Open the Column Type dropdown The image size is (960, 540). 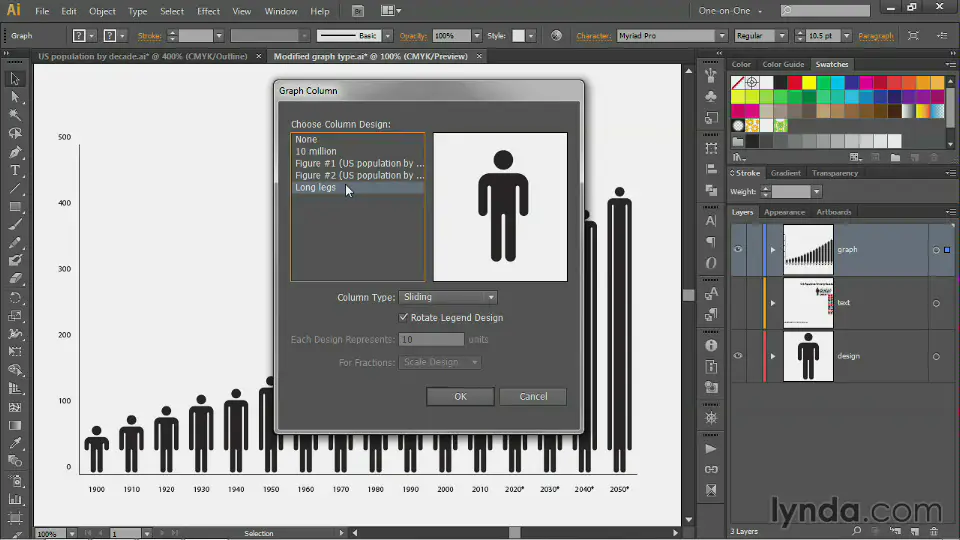(x=448, y=297)
